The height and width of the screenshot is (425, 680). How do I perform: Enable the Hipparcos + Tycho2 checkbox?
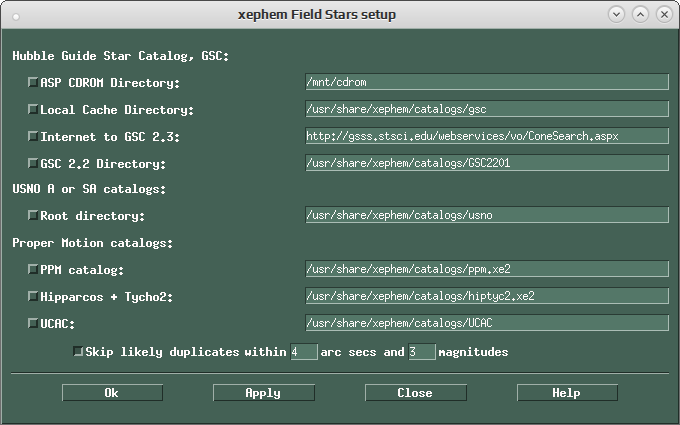[33, 296]
